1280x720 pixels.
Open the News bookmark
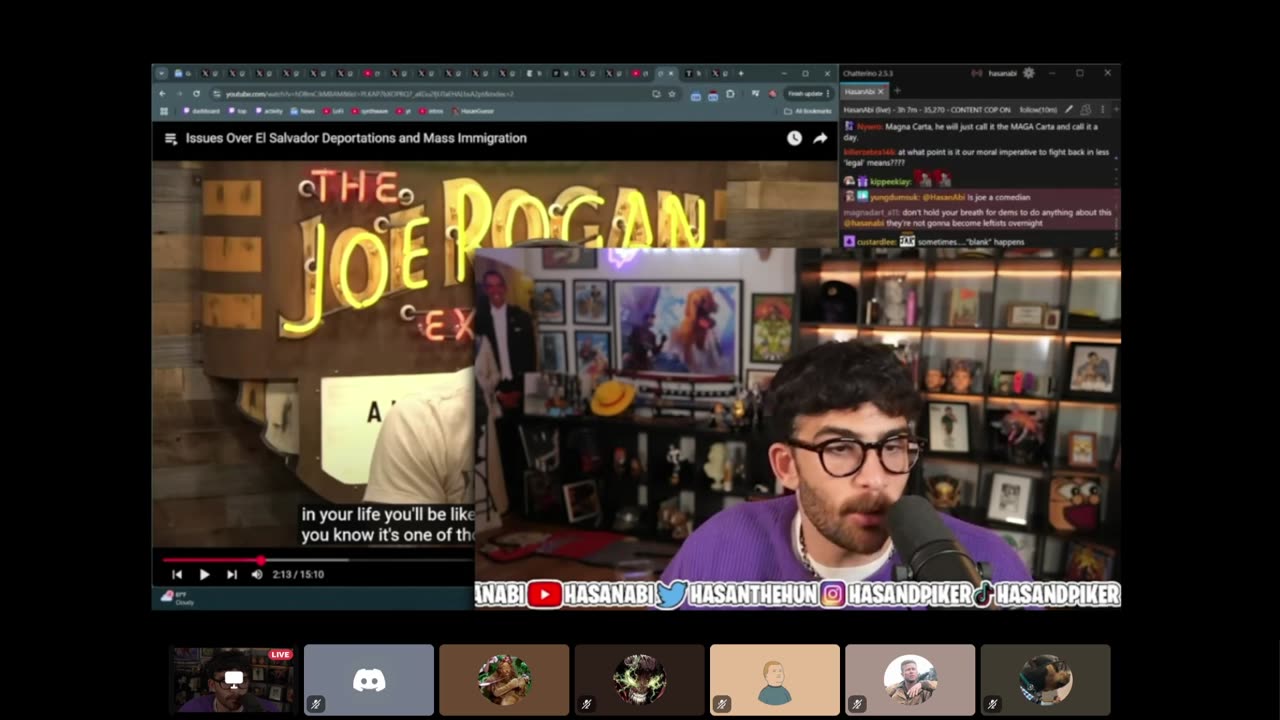click(x=303, y=111)
